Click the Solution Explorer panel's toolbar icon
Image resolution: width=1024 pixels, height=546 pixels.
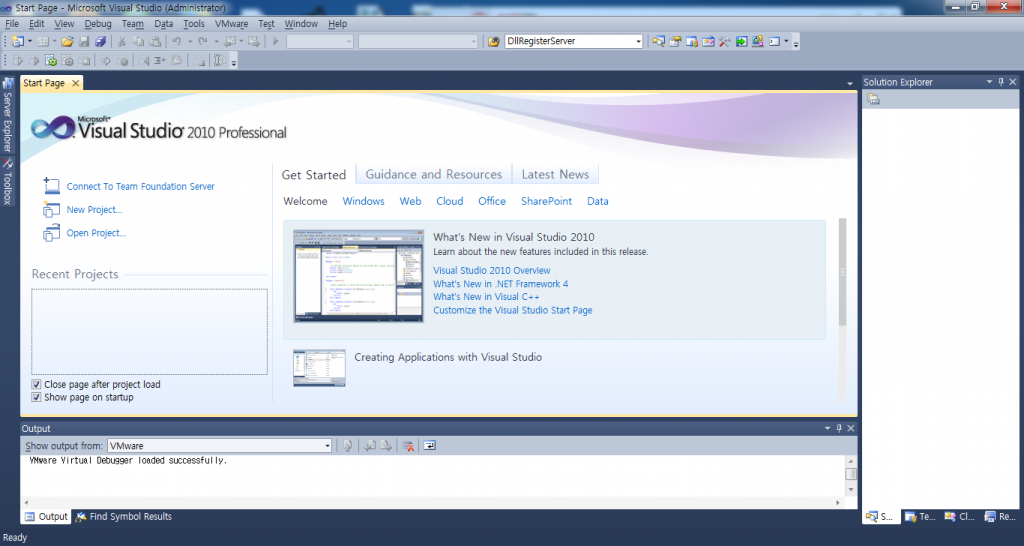click(x=873, y=99)
